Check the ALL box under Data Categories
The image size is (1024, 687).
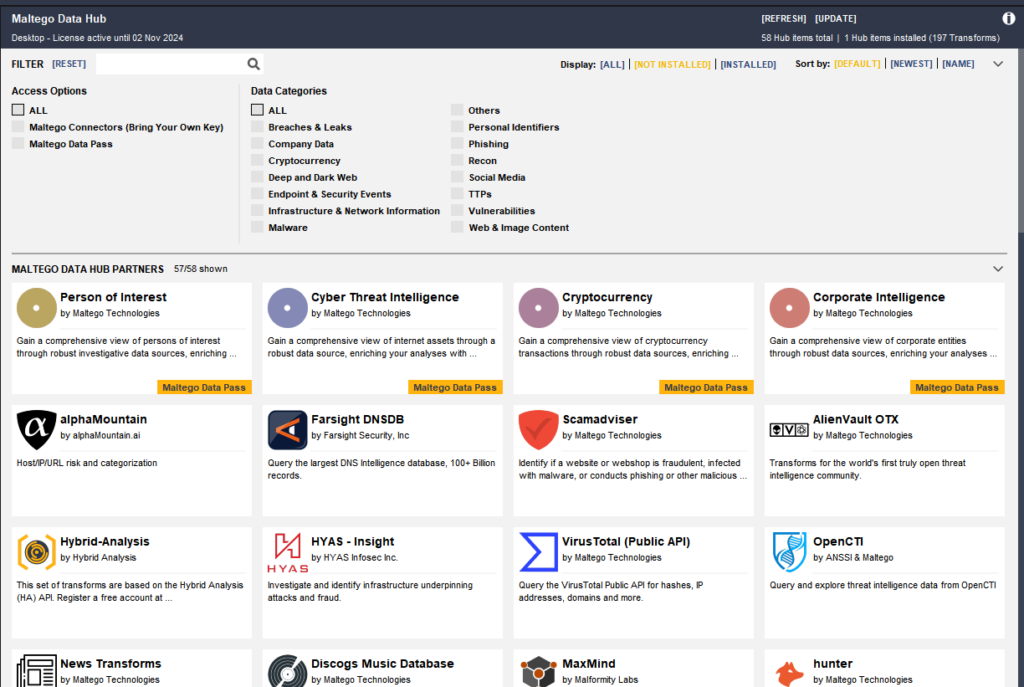click(x=257, y=110)
